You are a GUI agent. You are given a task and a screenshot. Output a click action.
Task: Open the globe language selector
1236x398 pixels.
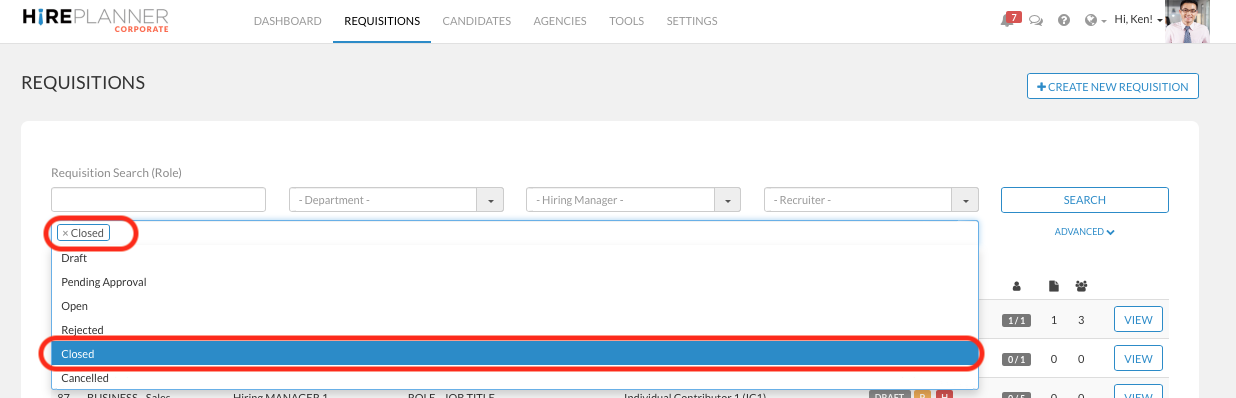tap(1094, 21)
